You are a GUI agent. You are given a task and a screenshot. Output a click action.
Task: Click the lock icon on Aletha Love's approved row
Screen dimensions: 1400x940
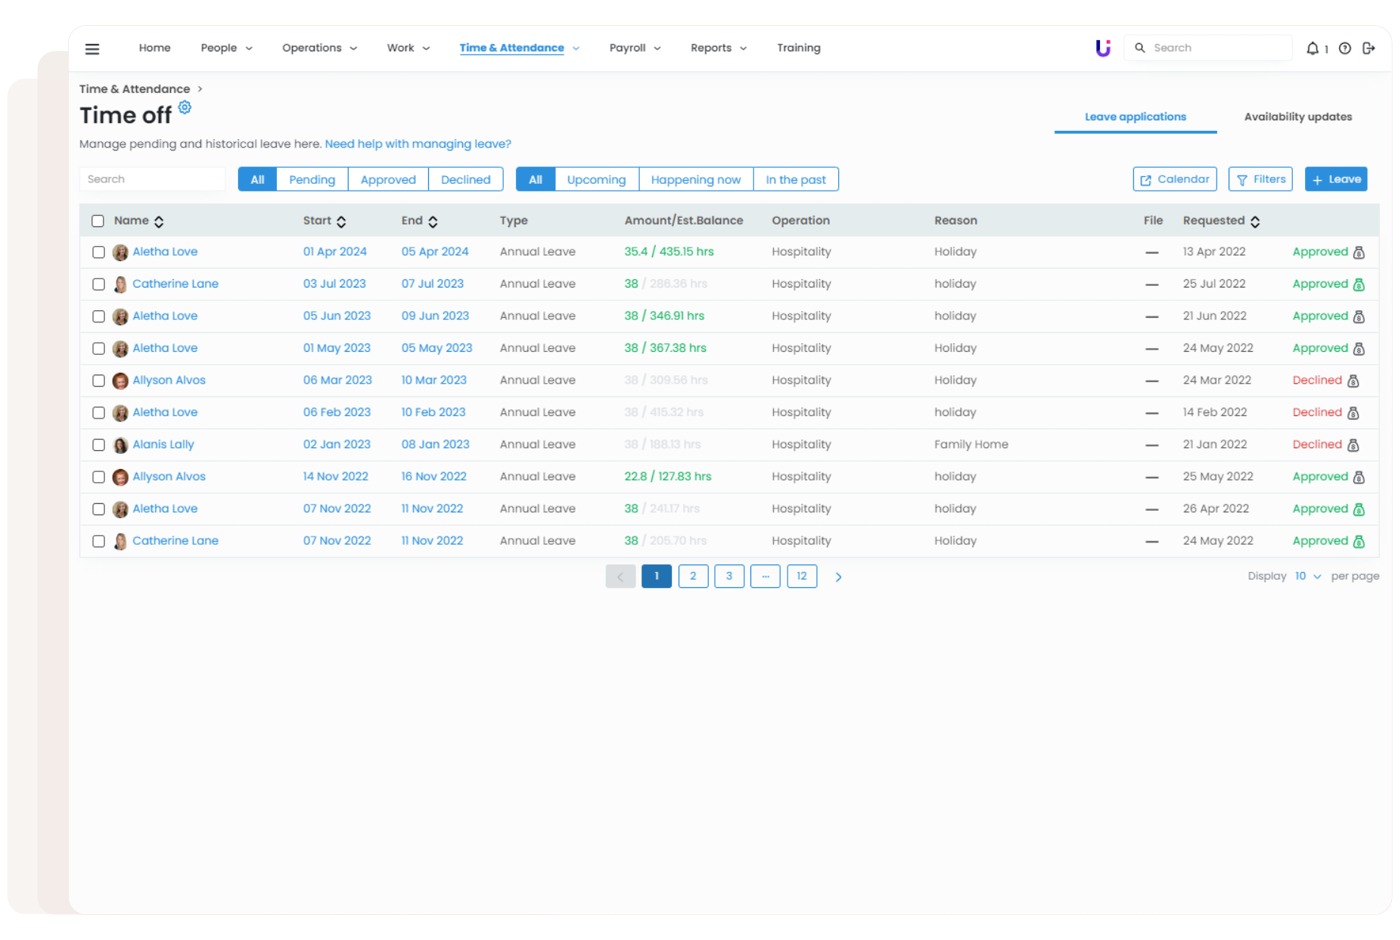point(1359,252)
